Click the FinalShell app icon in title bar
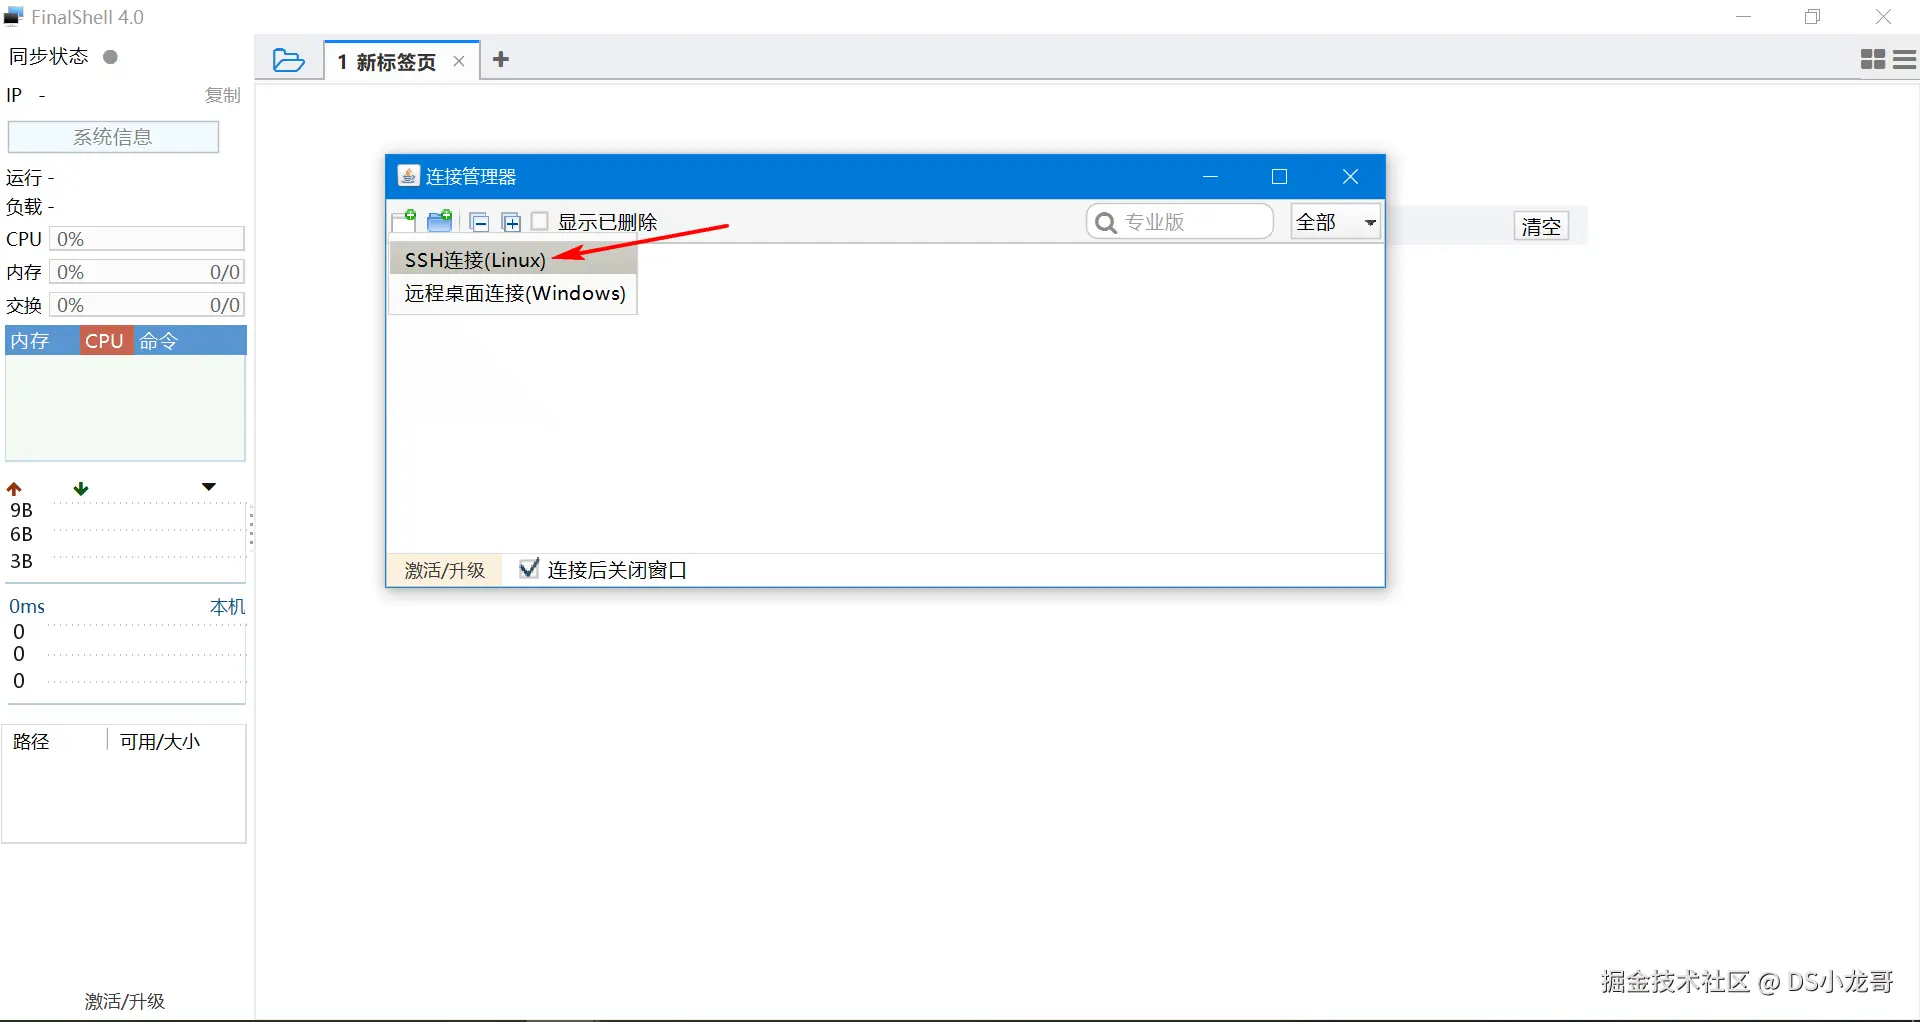Image resolution: width=1920 pixels, height=1022 pixels. coord(14,17)
